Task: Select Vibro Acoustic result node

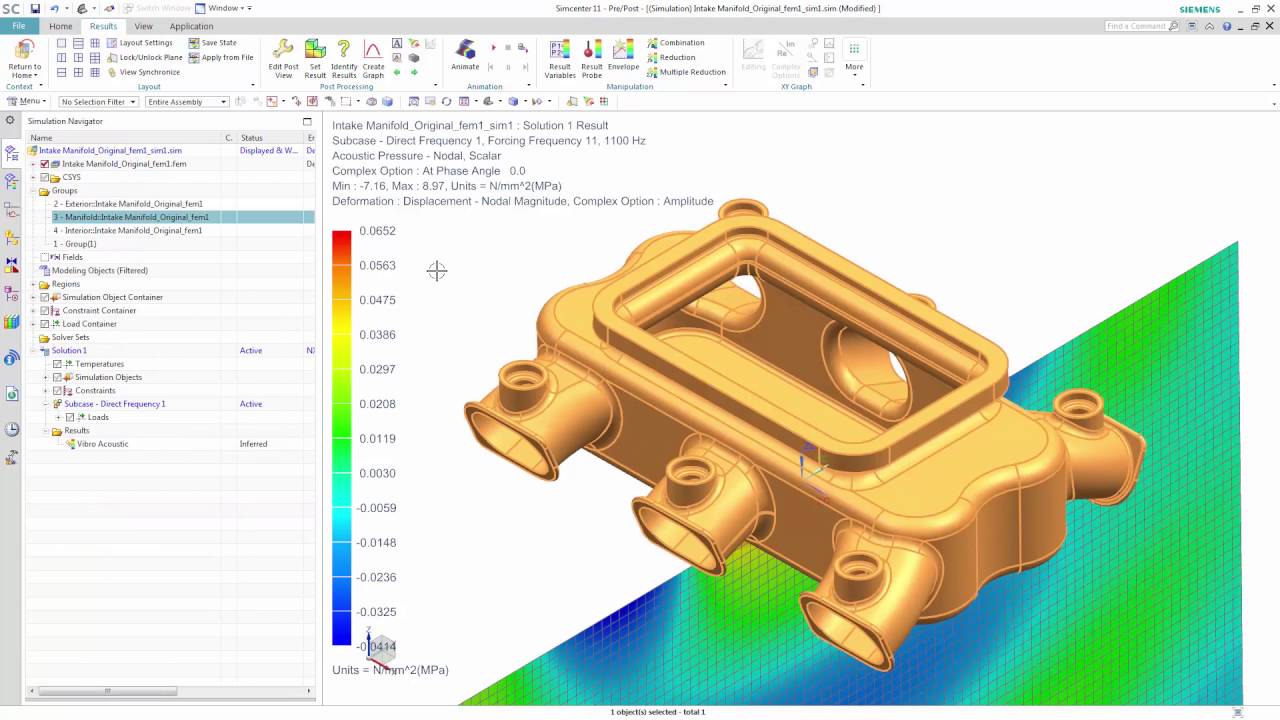Action: 102,444
